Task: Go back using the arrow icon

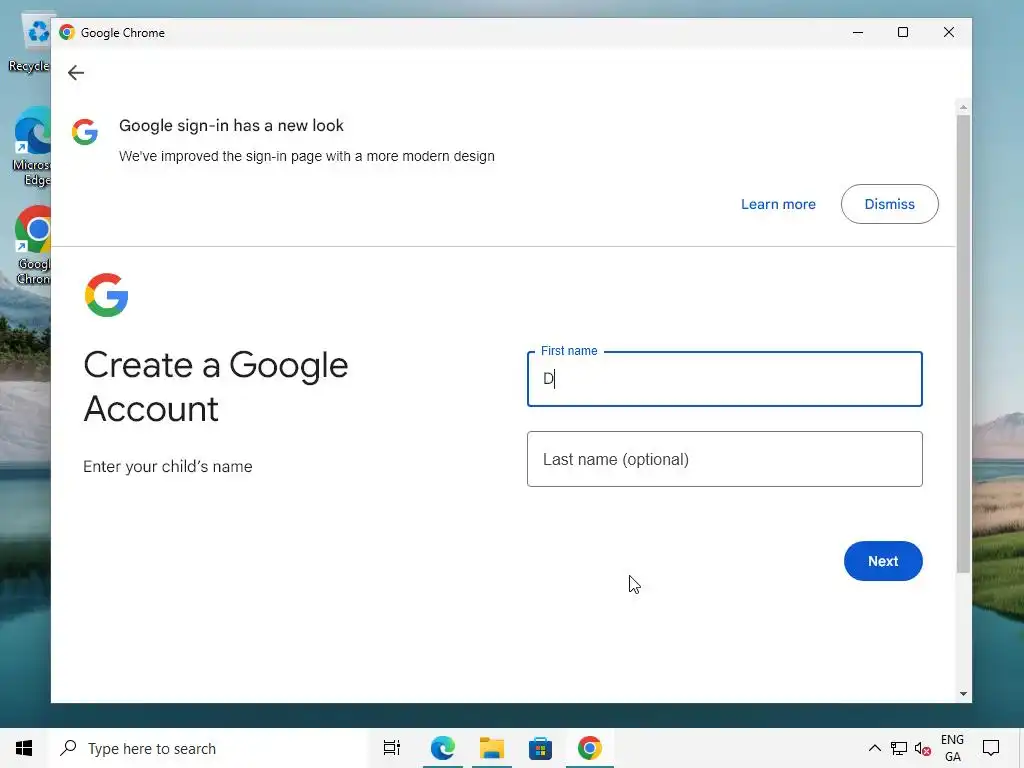Action: (x=76, y=72)
